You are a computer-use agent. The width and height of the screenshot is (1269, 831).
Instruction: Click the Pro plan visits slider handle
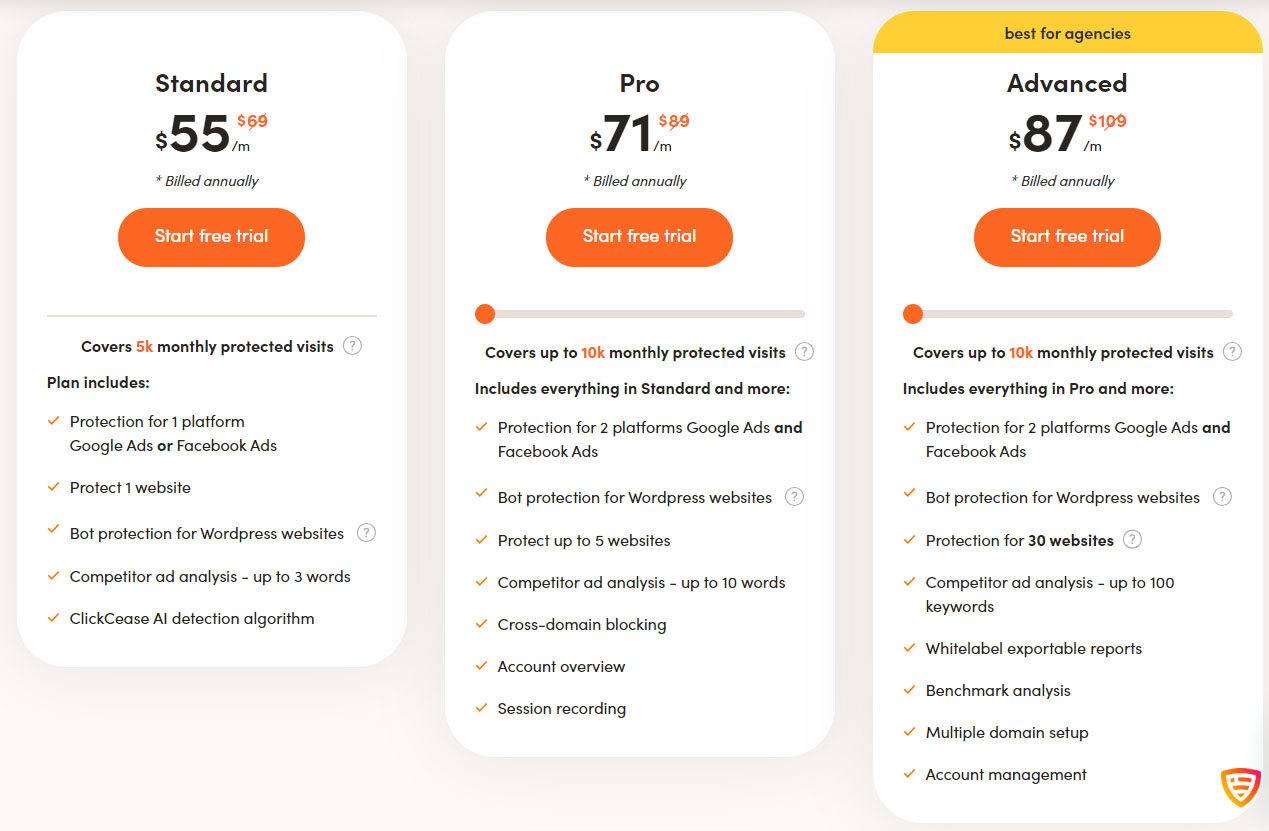coord(485,314)
